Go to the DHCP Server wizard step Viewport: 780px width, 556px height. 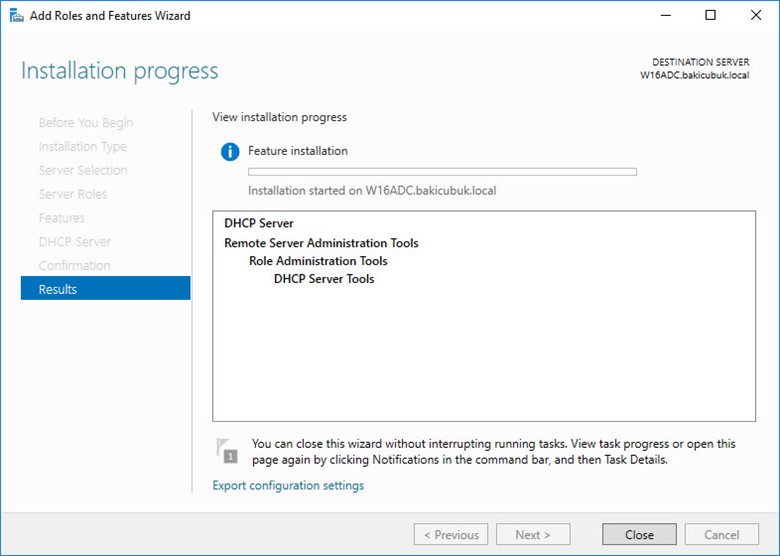[x=74, y=242]
